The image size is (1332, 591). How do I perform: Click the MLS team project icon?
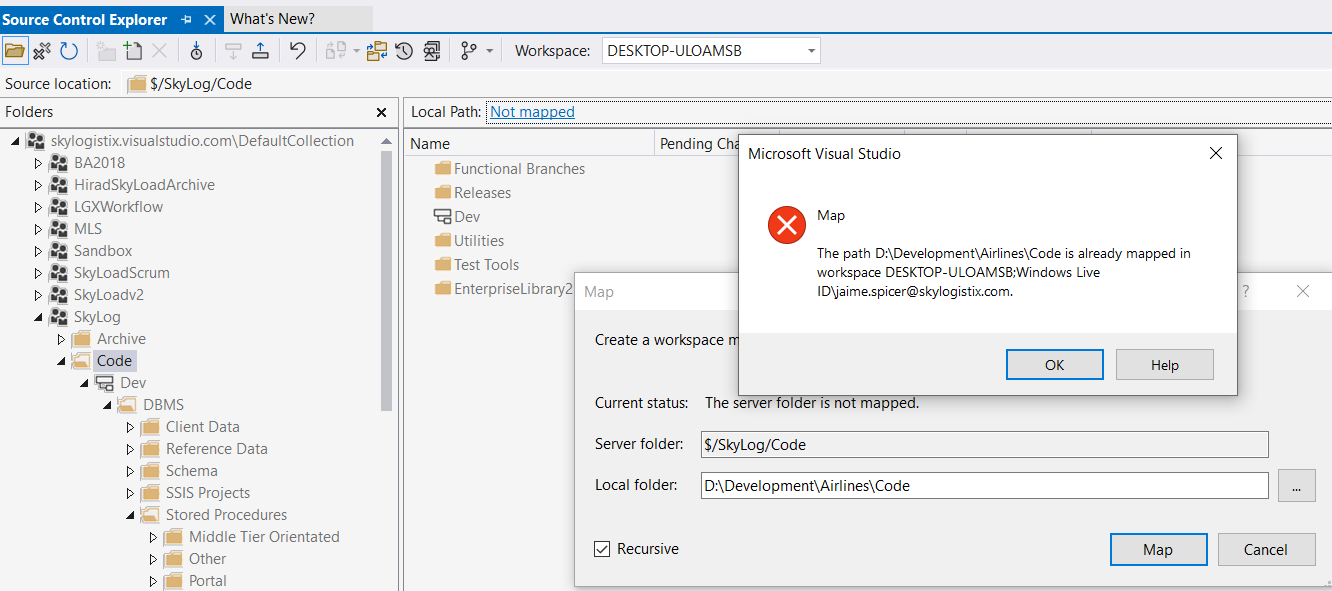[x=59, y=229]
